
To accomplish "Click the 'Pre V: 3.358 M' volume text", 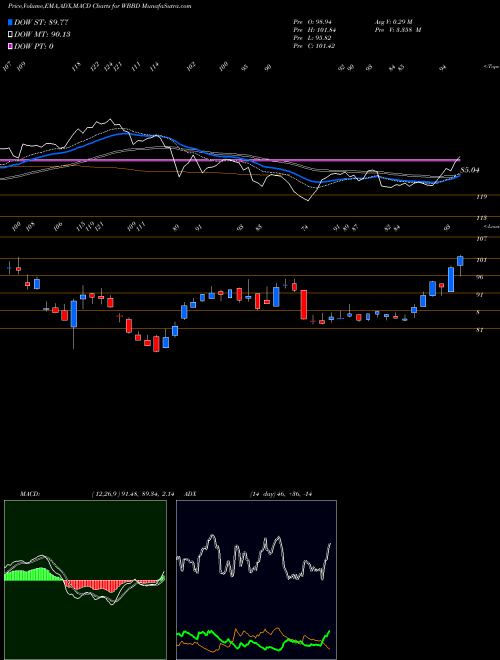I will [x=398, y=30].
